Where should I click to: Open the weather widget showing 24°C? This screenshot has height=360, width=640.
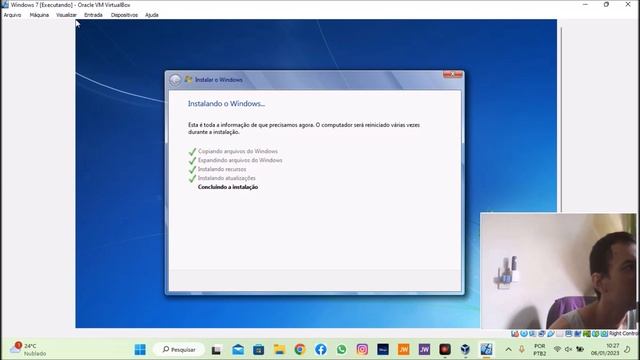[x=28, y=349]
